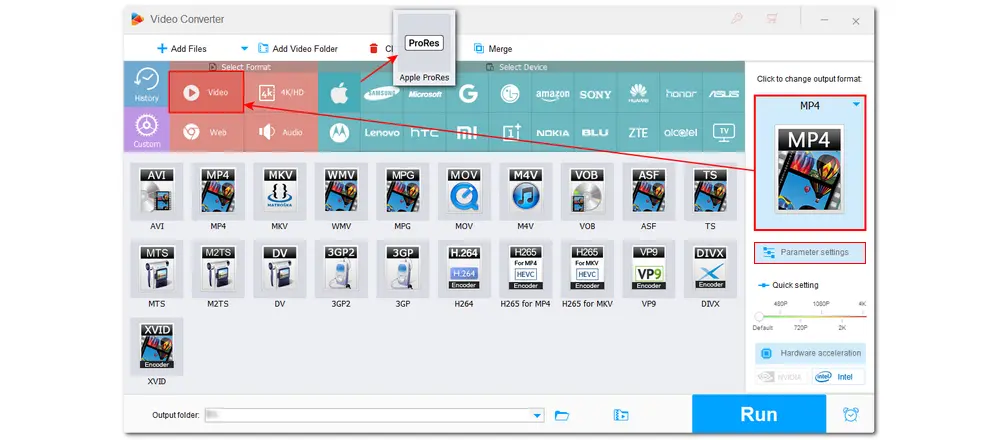Open Apple device profiles
The height and width of the screenshot is (440, 1000).
point(339,93)
